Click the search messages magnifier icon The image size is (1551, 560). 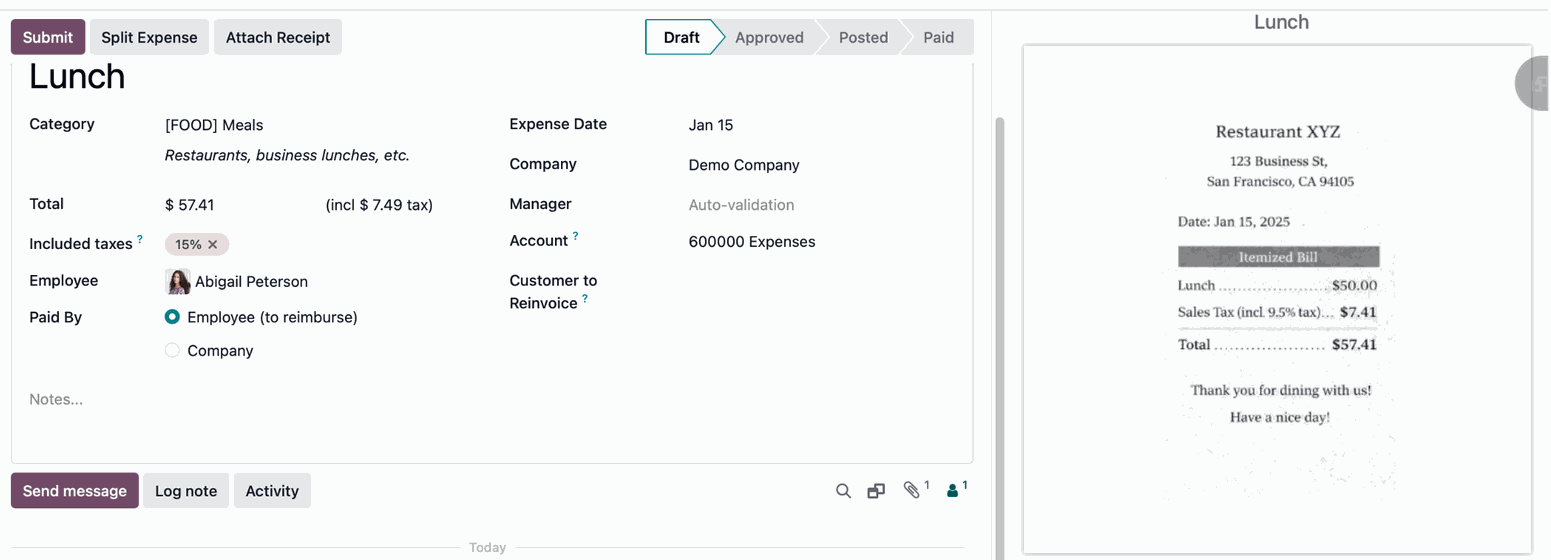pyautogui.click(x=843, y=491)
